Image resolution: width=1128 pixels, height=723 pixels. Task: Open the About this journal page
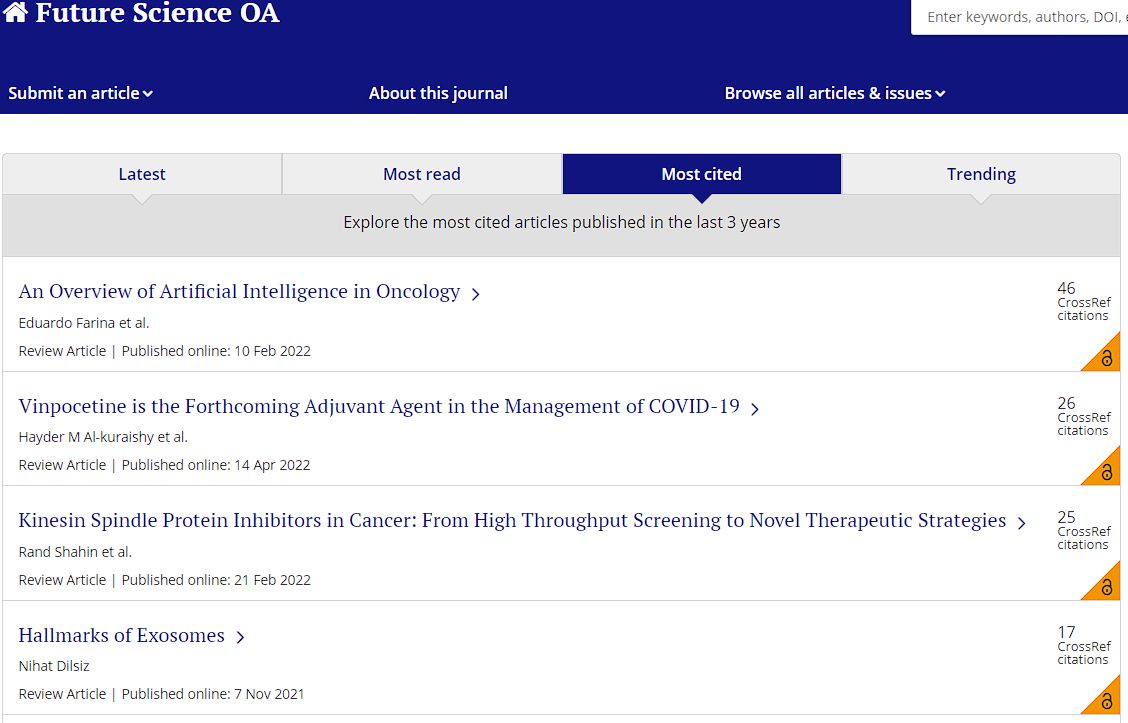pyautogui.click(x=438, y=93)
